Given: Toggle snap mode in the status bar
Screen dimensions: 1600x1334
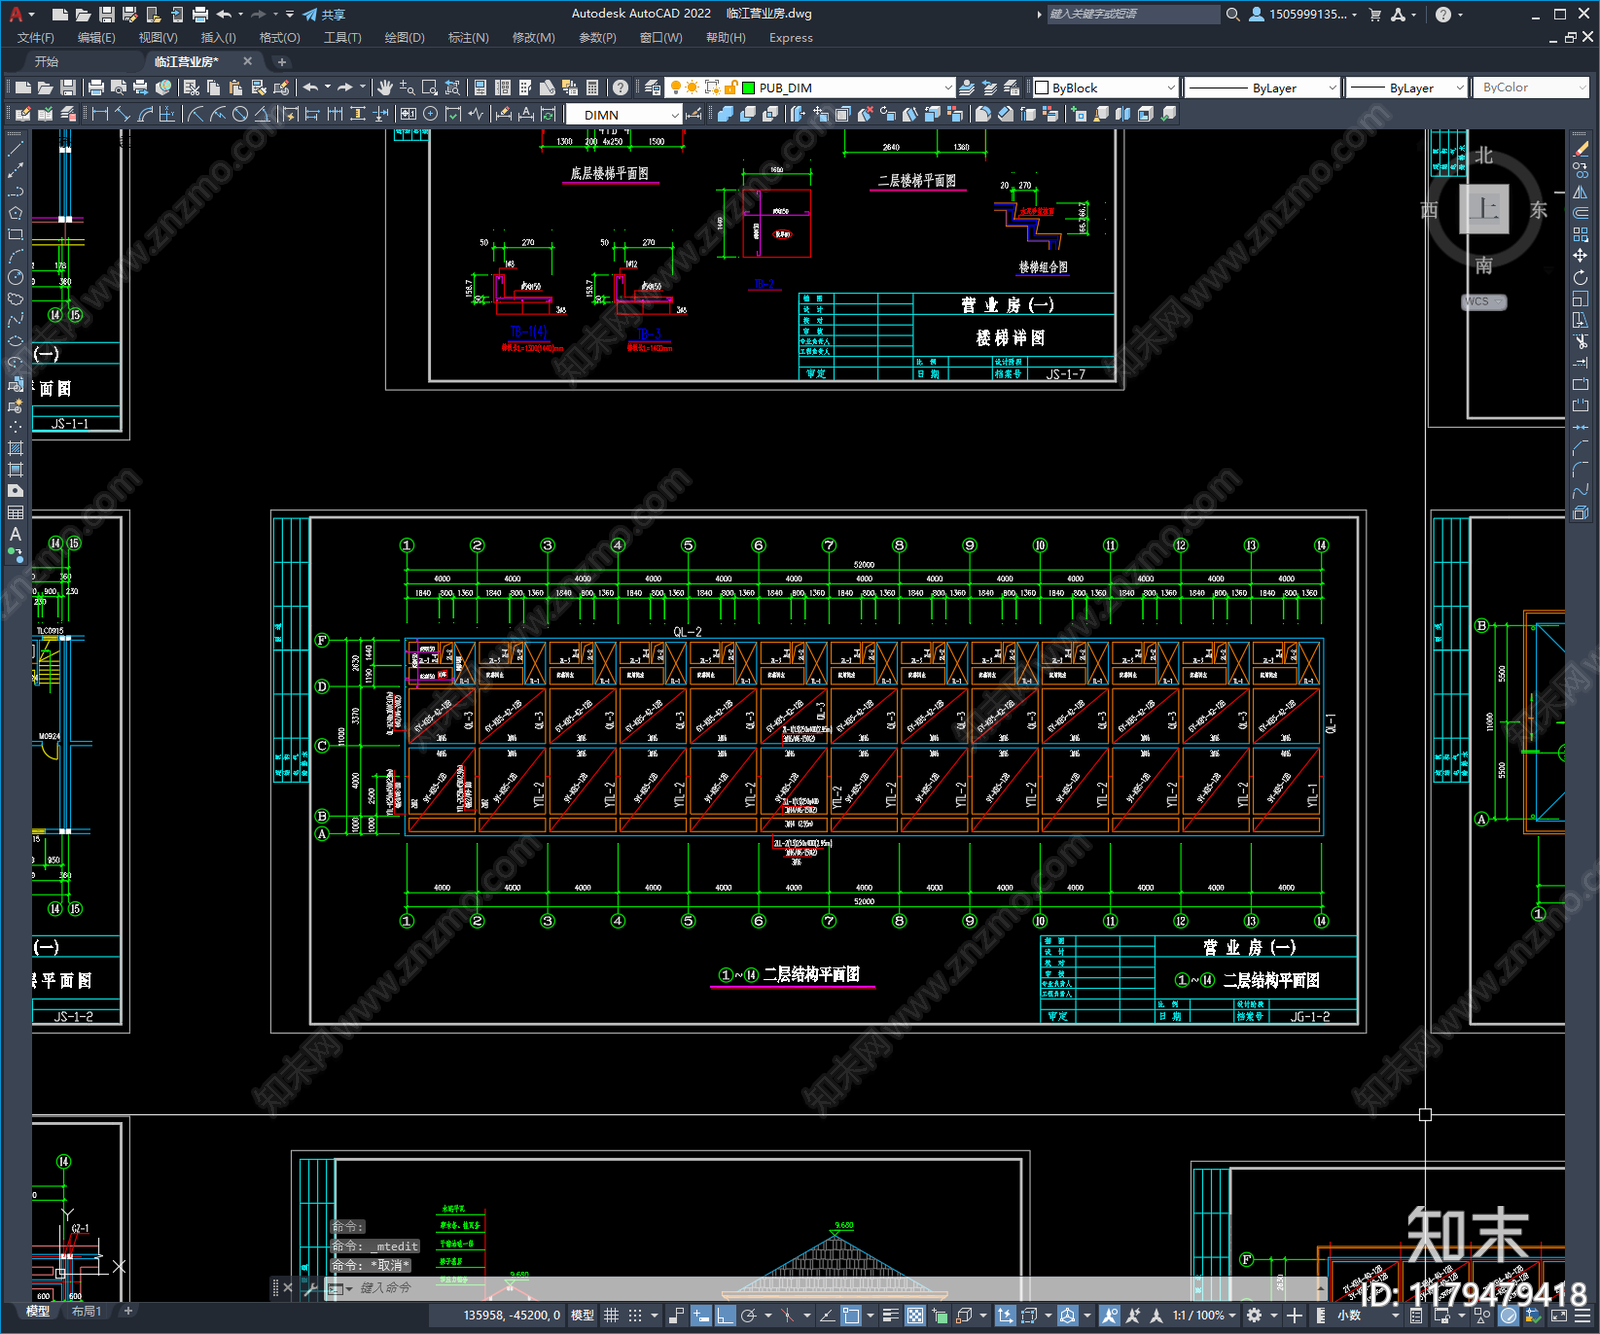Looking at the screenshot, I should [635, 1315].
